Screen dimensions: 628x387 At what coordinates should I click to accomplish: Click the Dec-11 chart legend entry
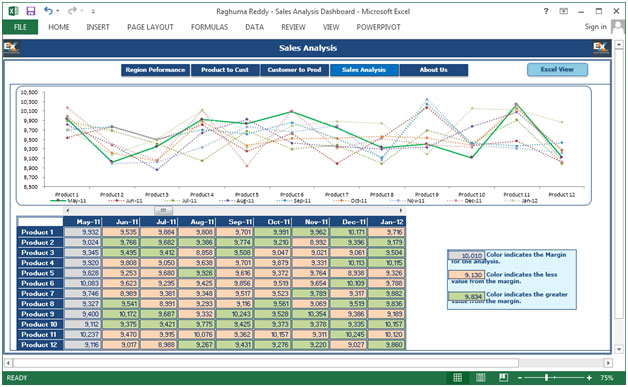(x=465, y=201)
